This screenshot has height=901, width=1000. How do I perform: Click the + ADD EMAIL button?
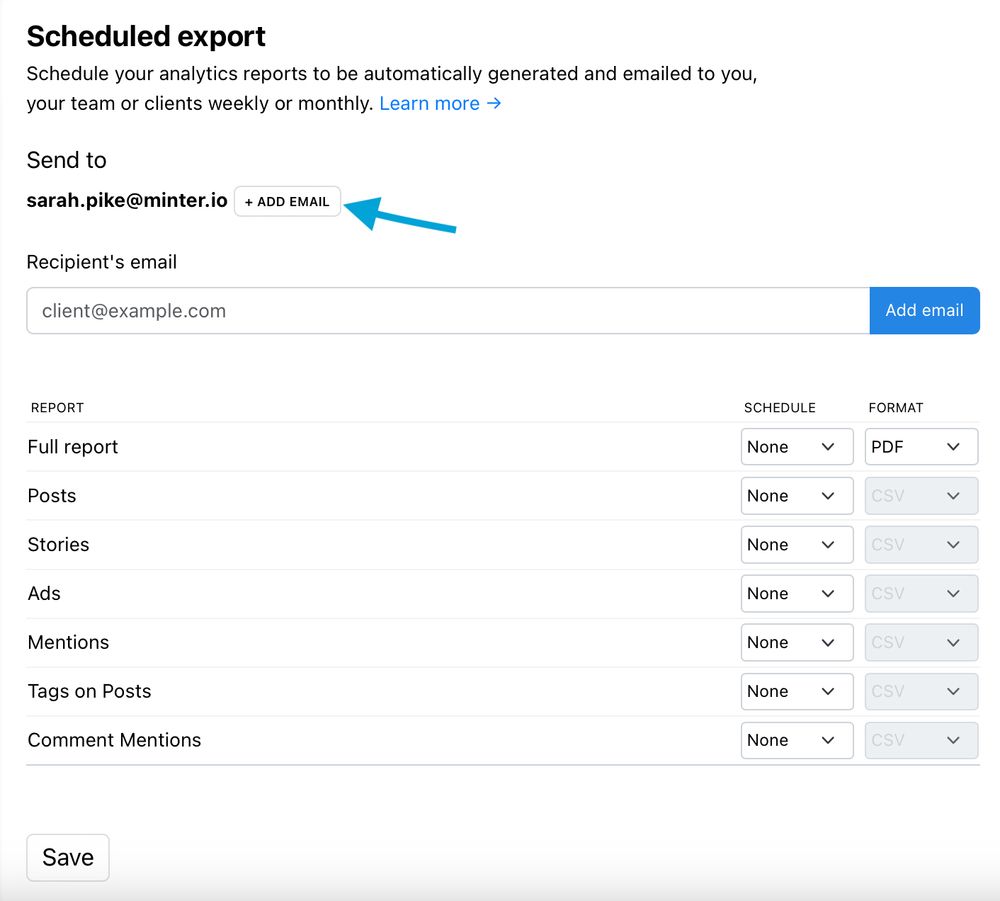click(287, 201)
